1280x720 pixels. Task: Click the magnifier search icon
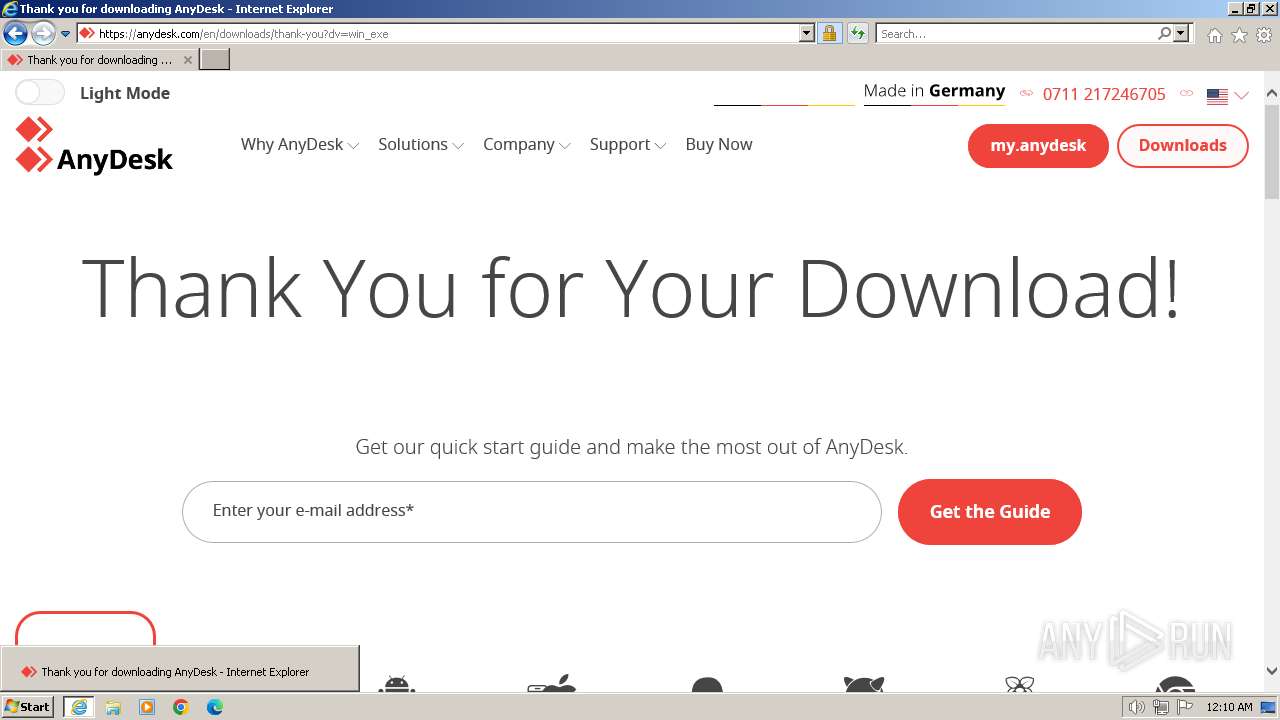[x=1164, y=34]
